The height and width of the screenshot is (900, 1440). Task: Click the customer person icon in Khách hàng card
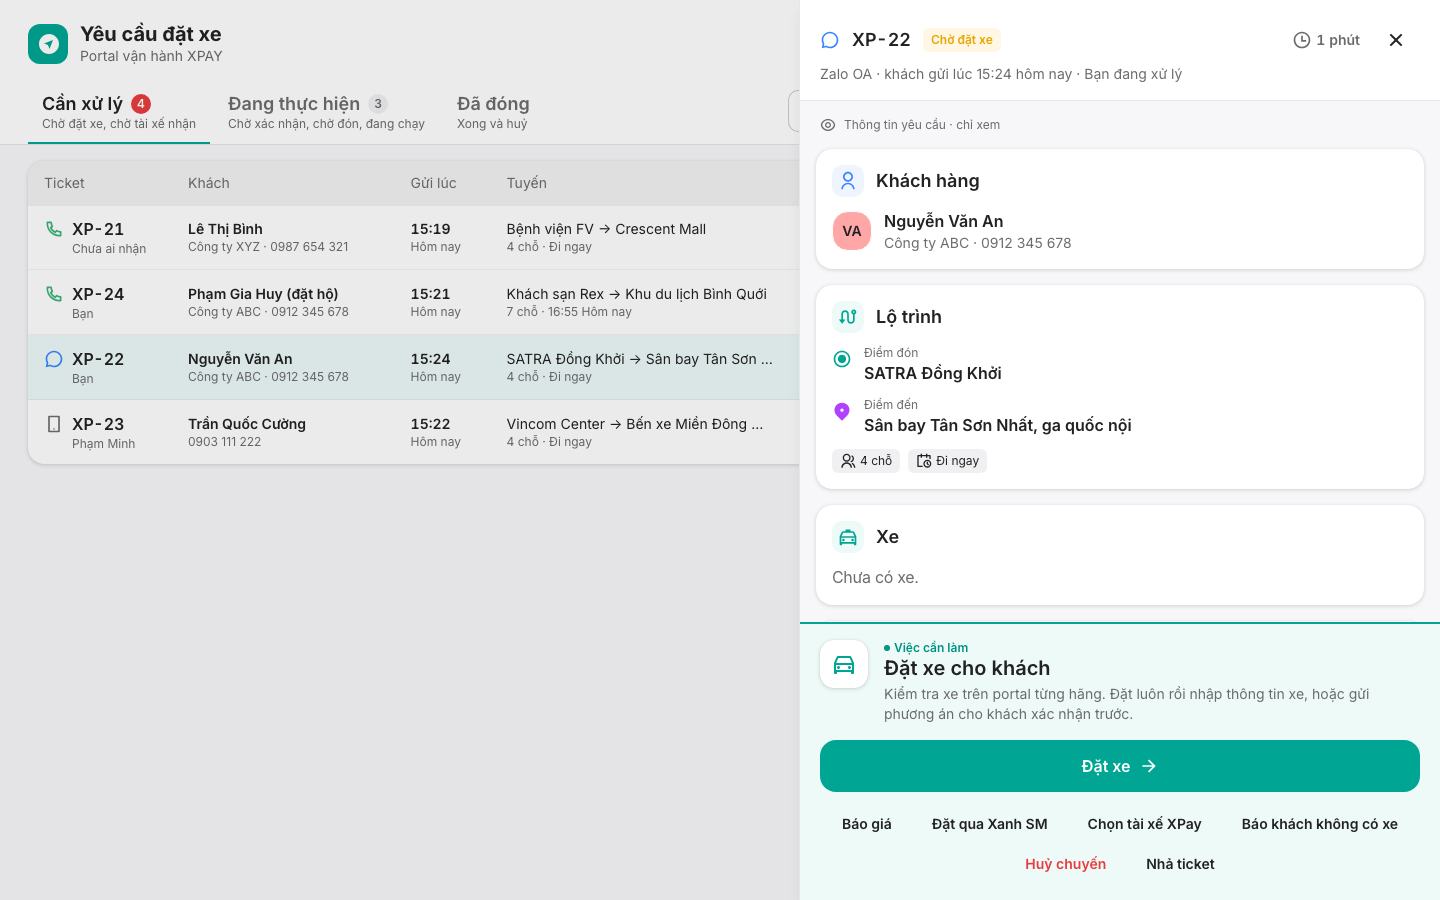pyautogui.click(x=848, y=181)
